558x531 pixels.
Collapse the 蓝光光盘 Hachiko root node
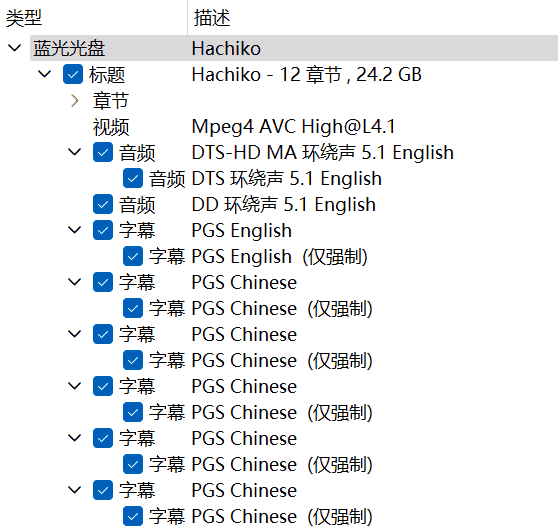(15, 48)
